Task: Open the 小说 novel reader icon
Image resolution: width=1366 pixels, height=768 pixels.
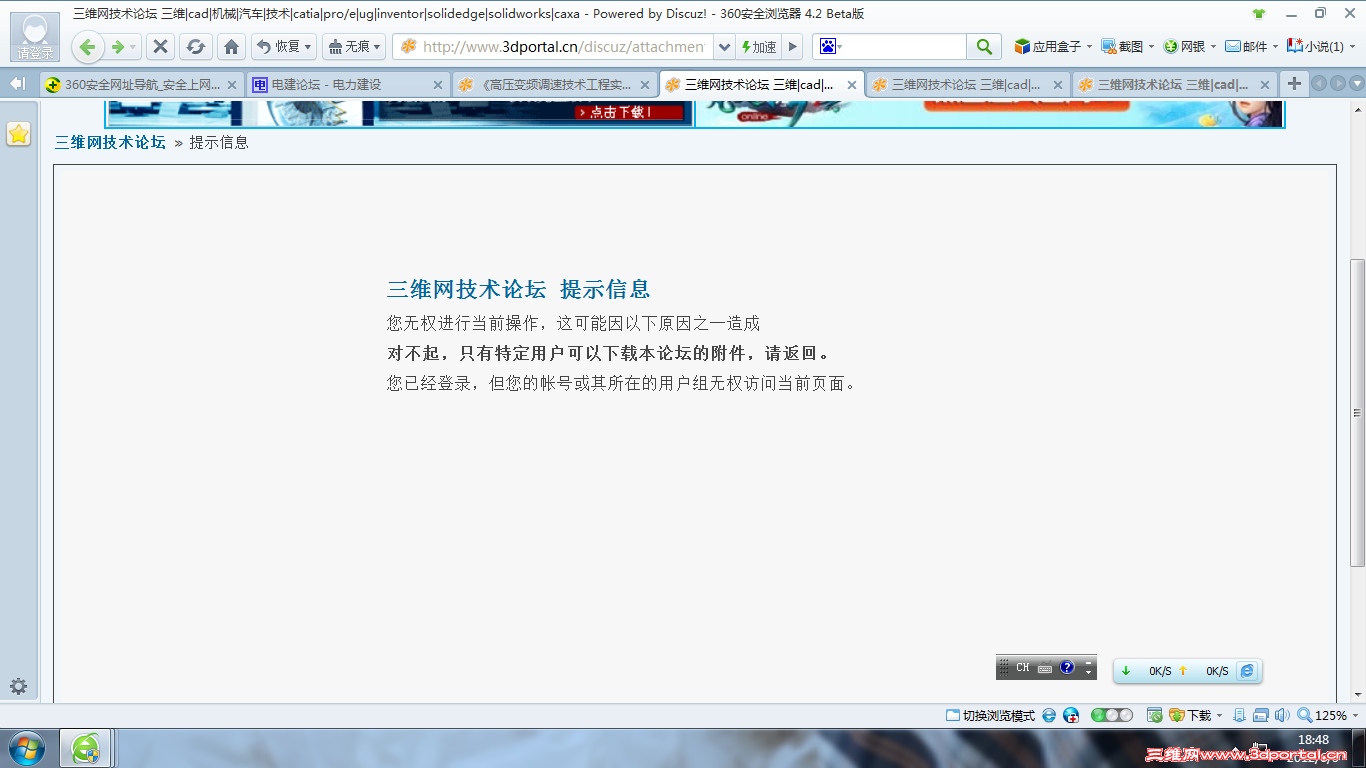Action: click(1308, 46)
